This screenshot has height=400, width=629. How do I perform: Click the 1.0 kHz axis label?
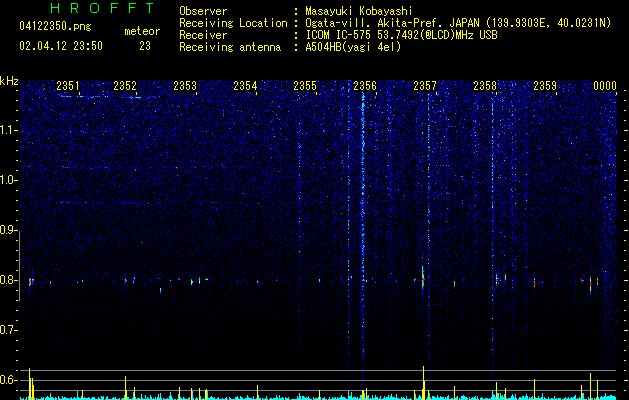8,180
